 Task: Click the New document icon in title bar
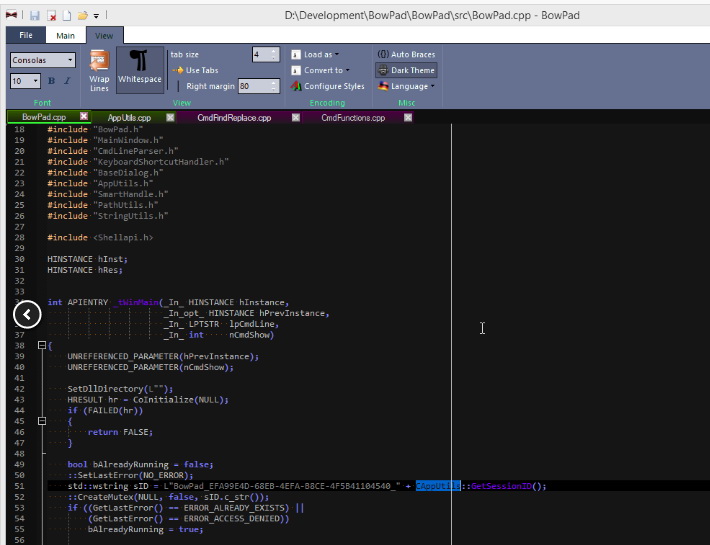point(66,16)
